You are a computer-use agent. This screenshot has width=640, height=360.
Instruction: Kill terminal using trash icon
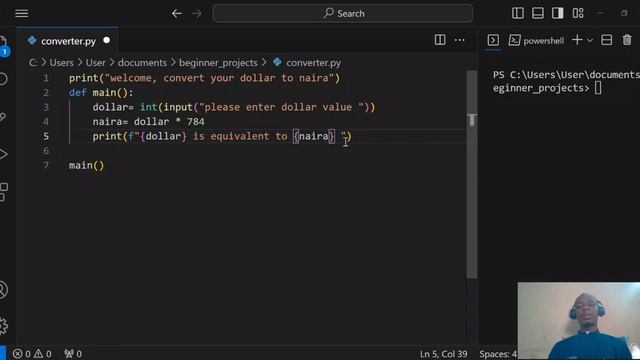(x=627, y=40)
